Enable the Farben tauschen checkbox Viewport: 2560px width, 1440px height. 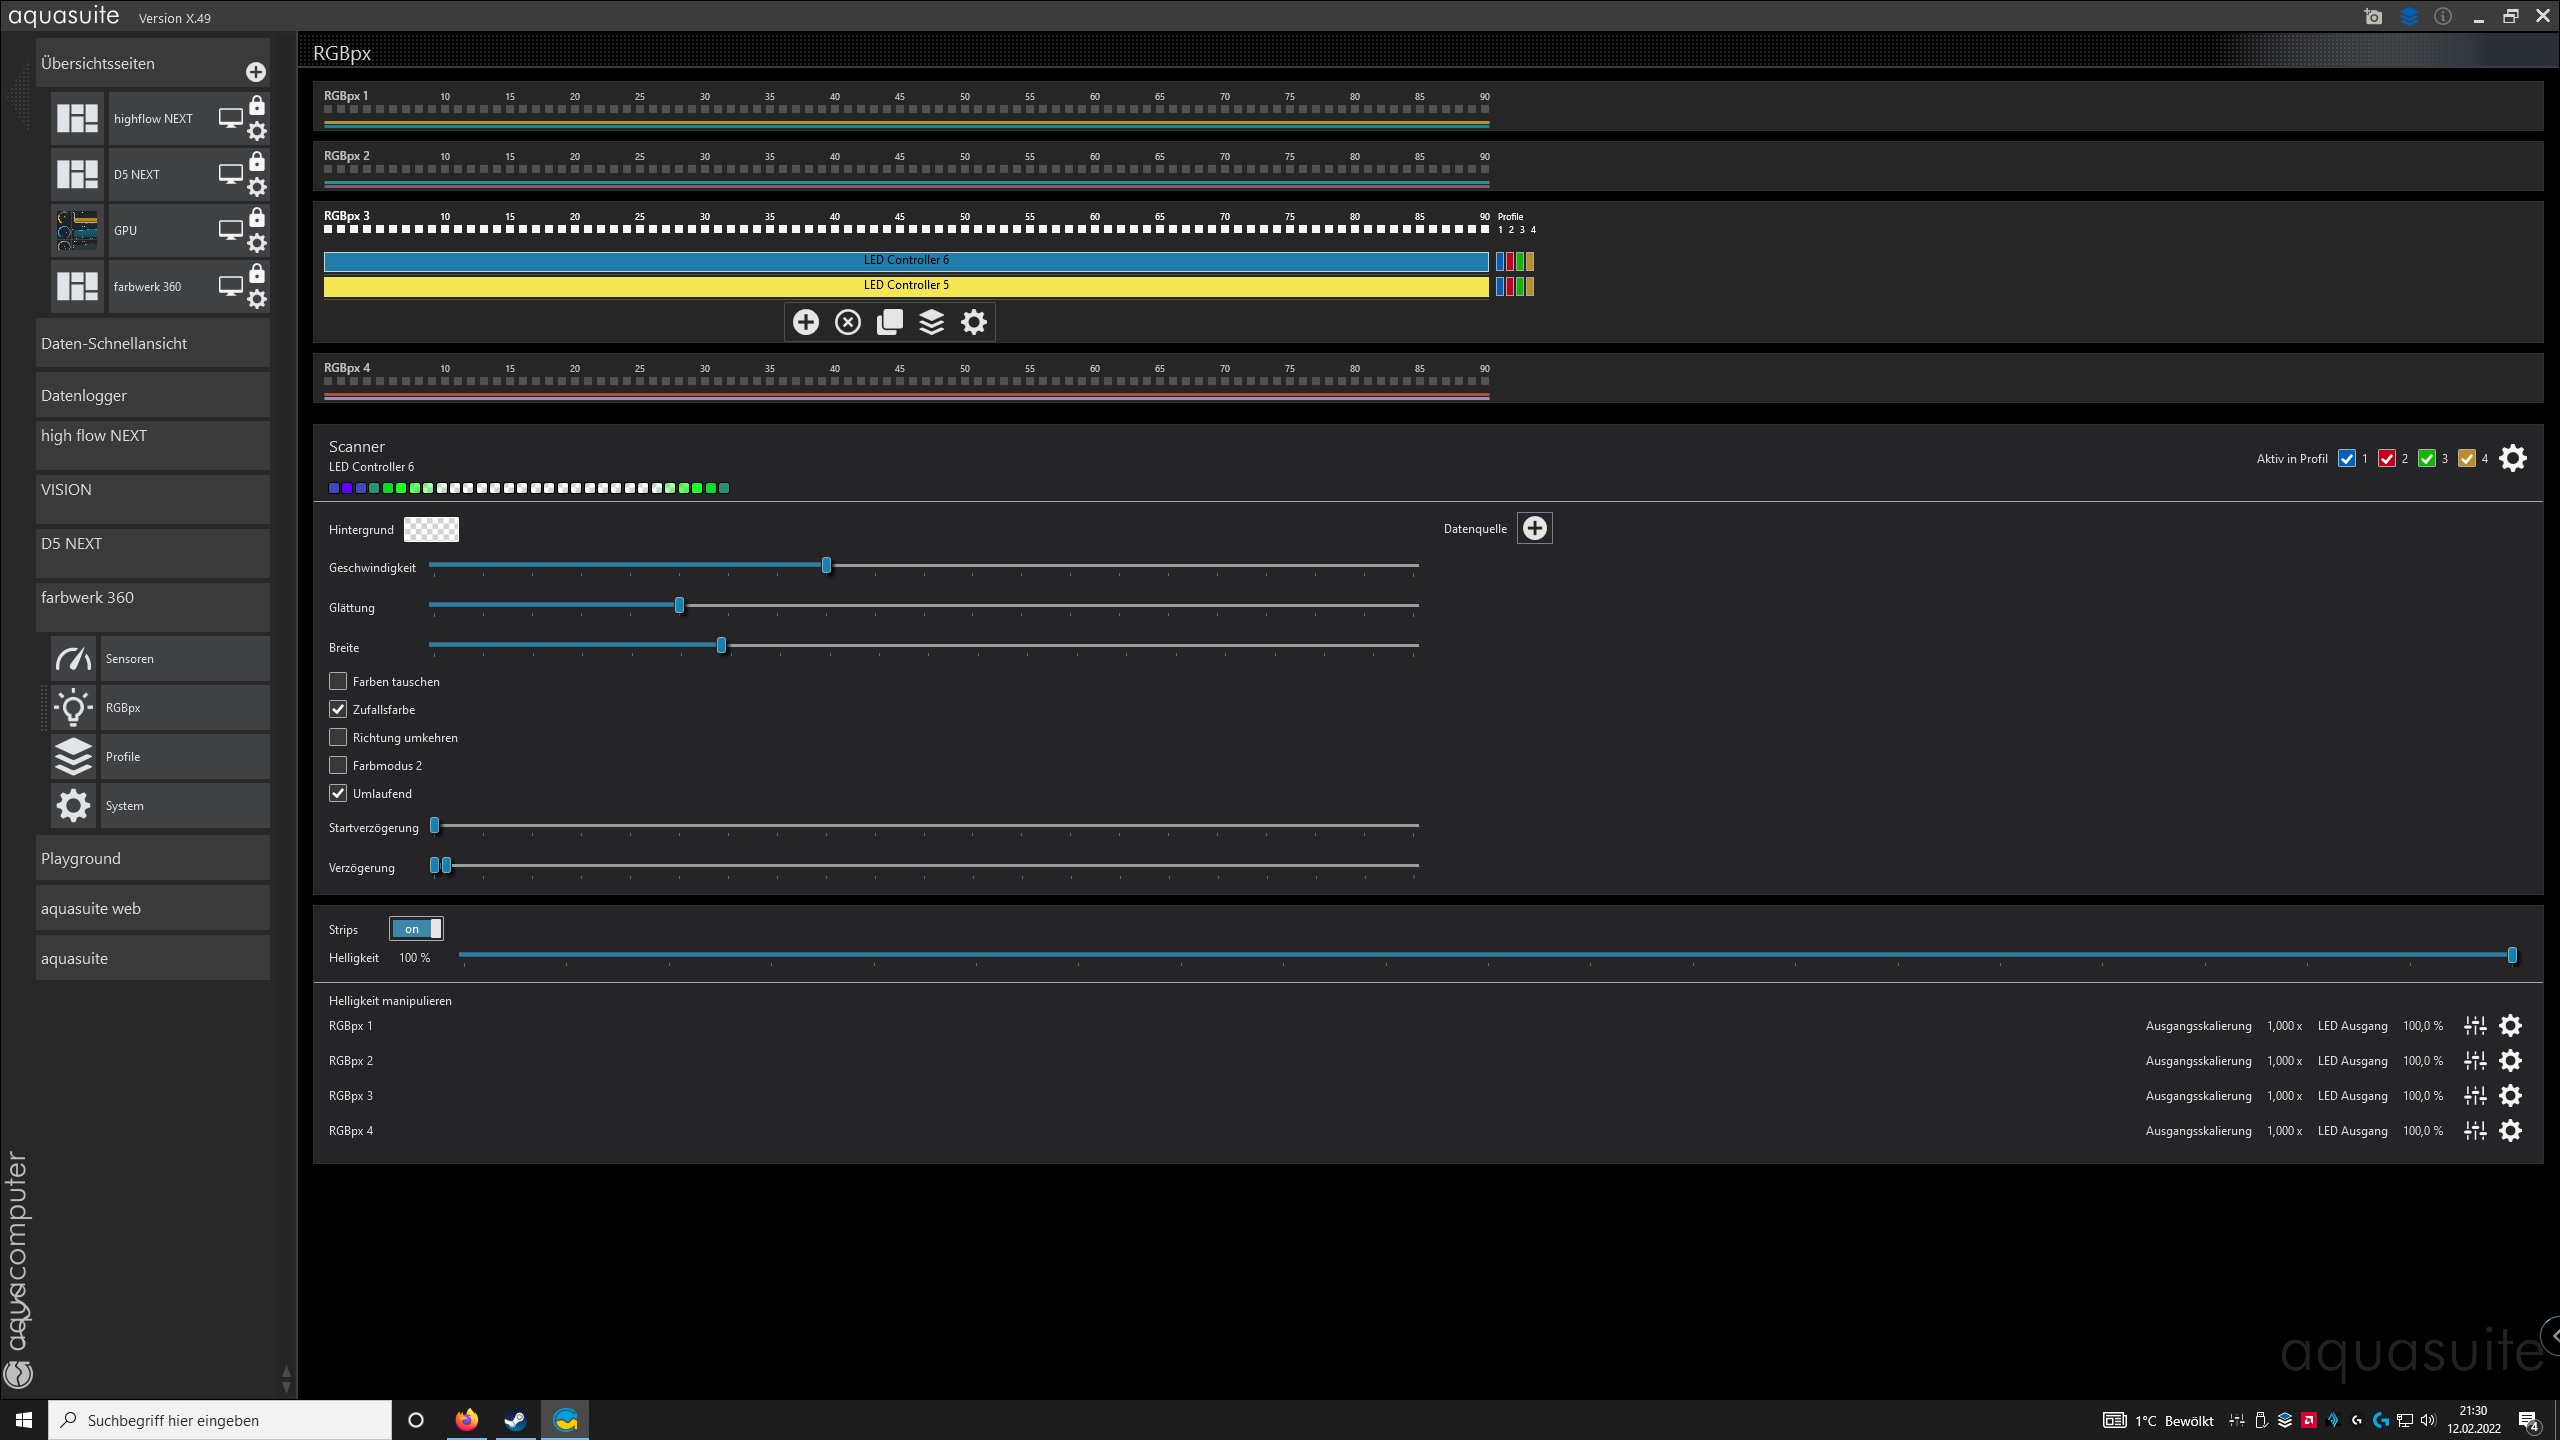point(338,681)
